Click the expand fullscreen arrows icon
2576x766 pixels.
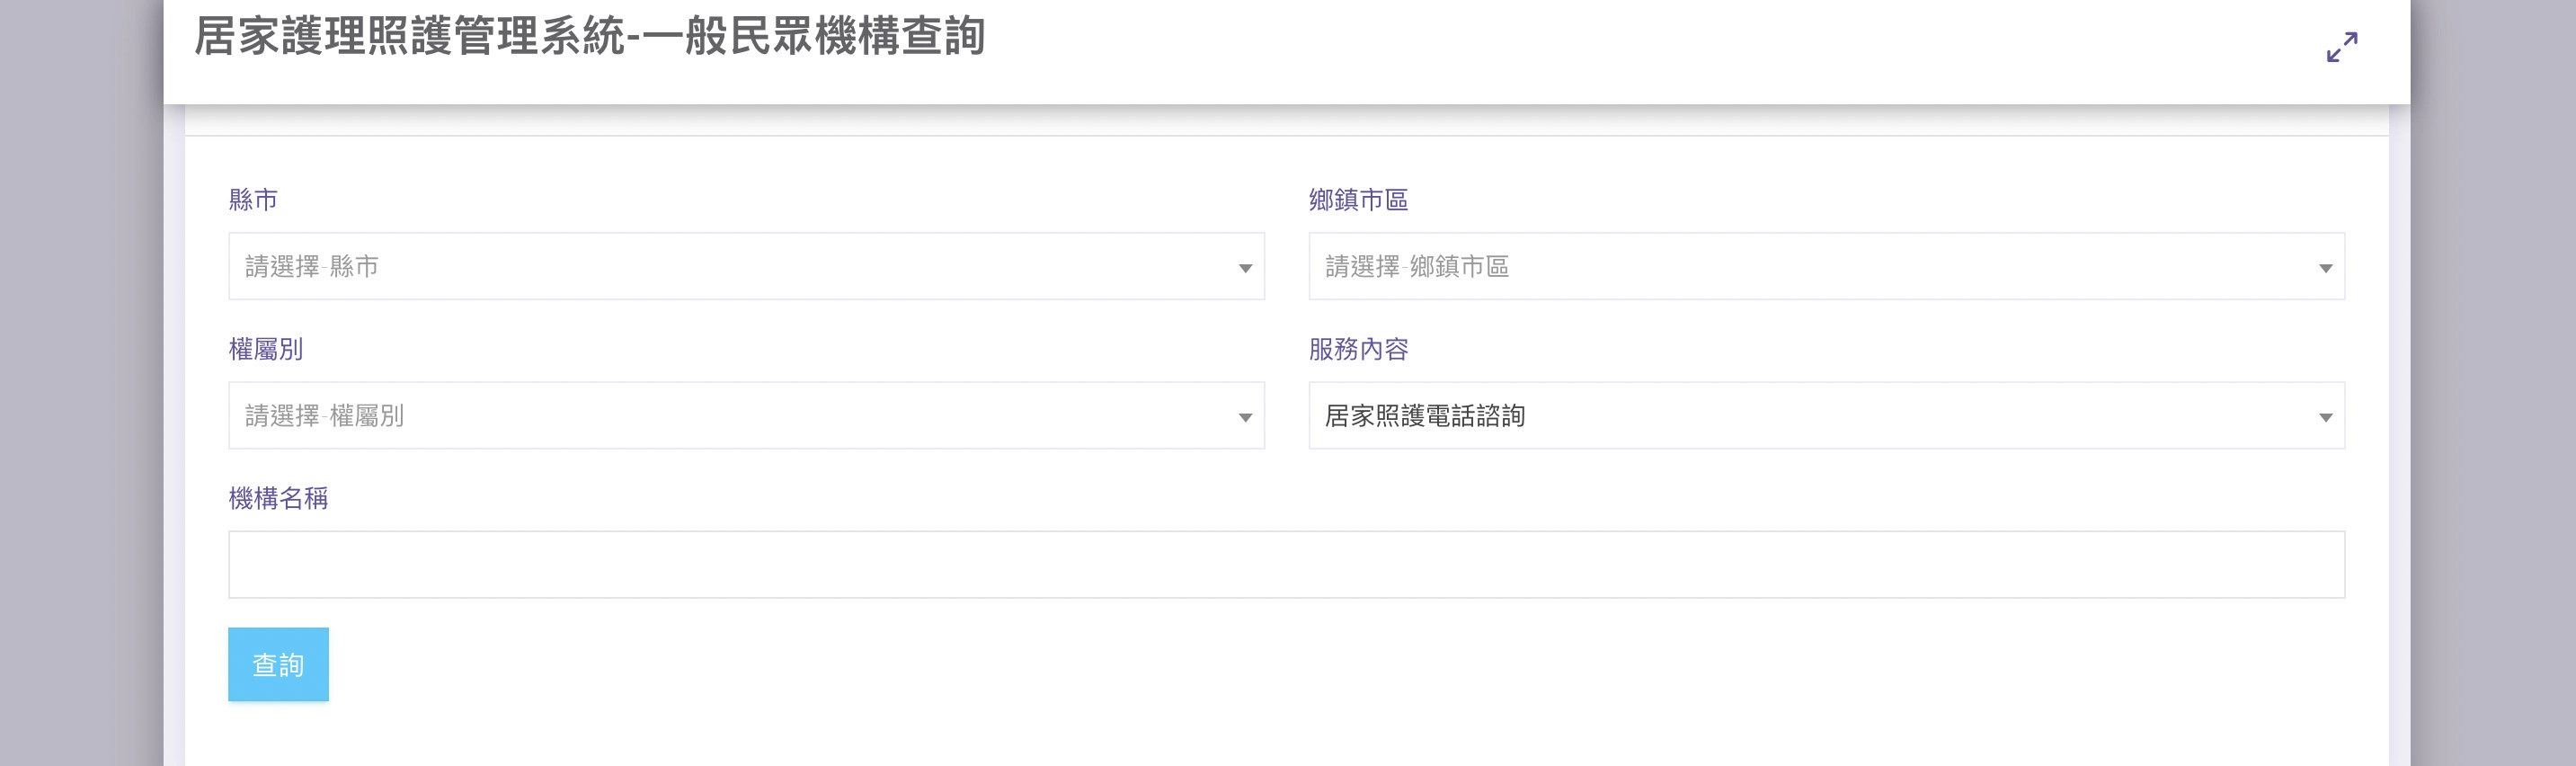click(2342, 47)
